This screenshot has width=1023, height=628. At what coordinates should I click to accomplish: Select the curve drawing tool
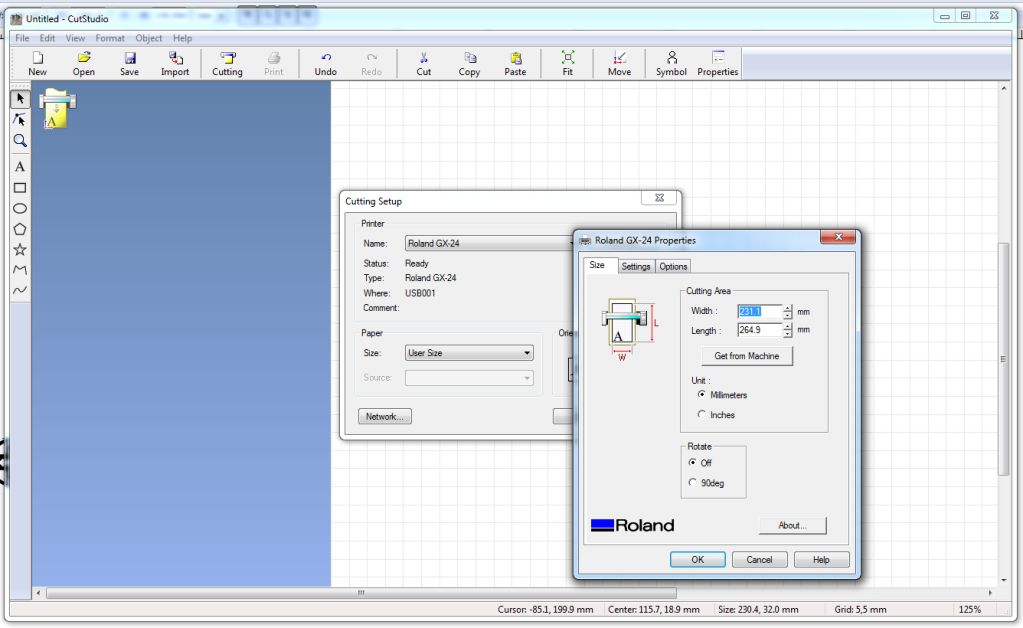[20, 290]
